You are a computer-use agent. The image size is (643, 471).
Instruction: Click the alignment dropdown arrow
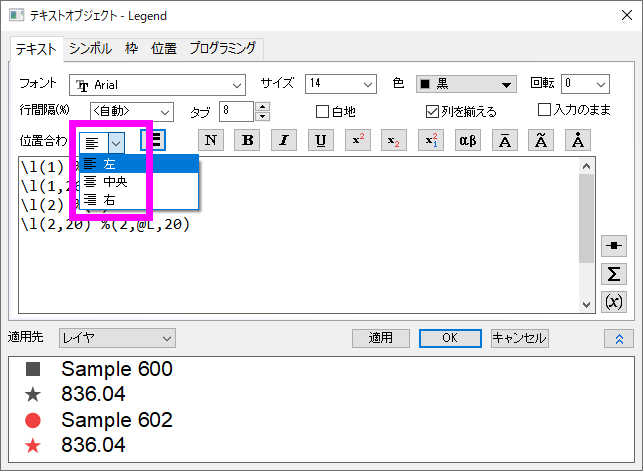(116, 143)
